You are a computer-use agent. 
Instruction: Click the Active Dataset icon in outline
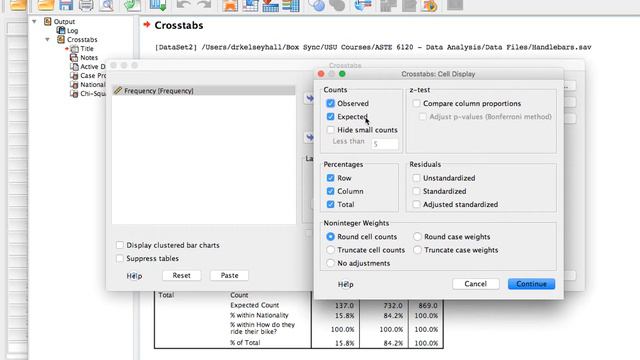[74, 67]
